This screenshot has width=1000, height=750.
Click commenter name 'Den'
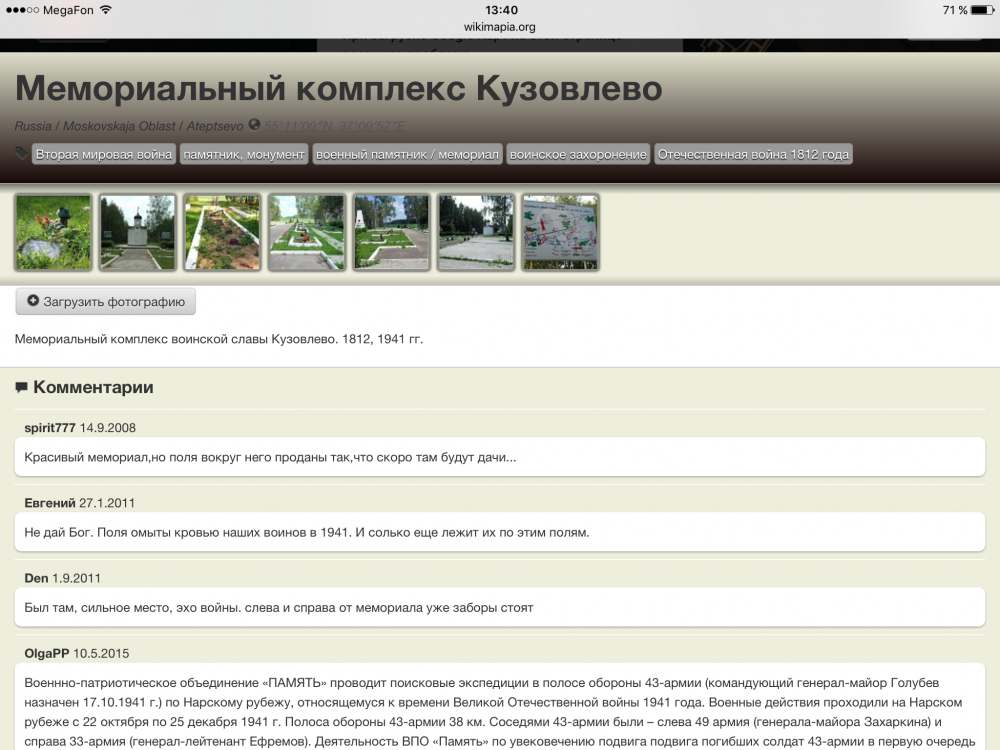(36, 578)
